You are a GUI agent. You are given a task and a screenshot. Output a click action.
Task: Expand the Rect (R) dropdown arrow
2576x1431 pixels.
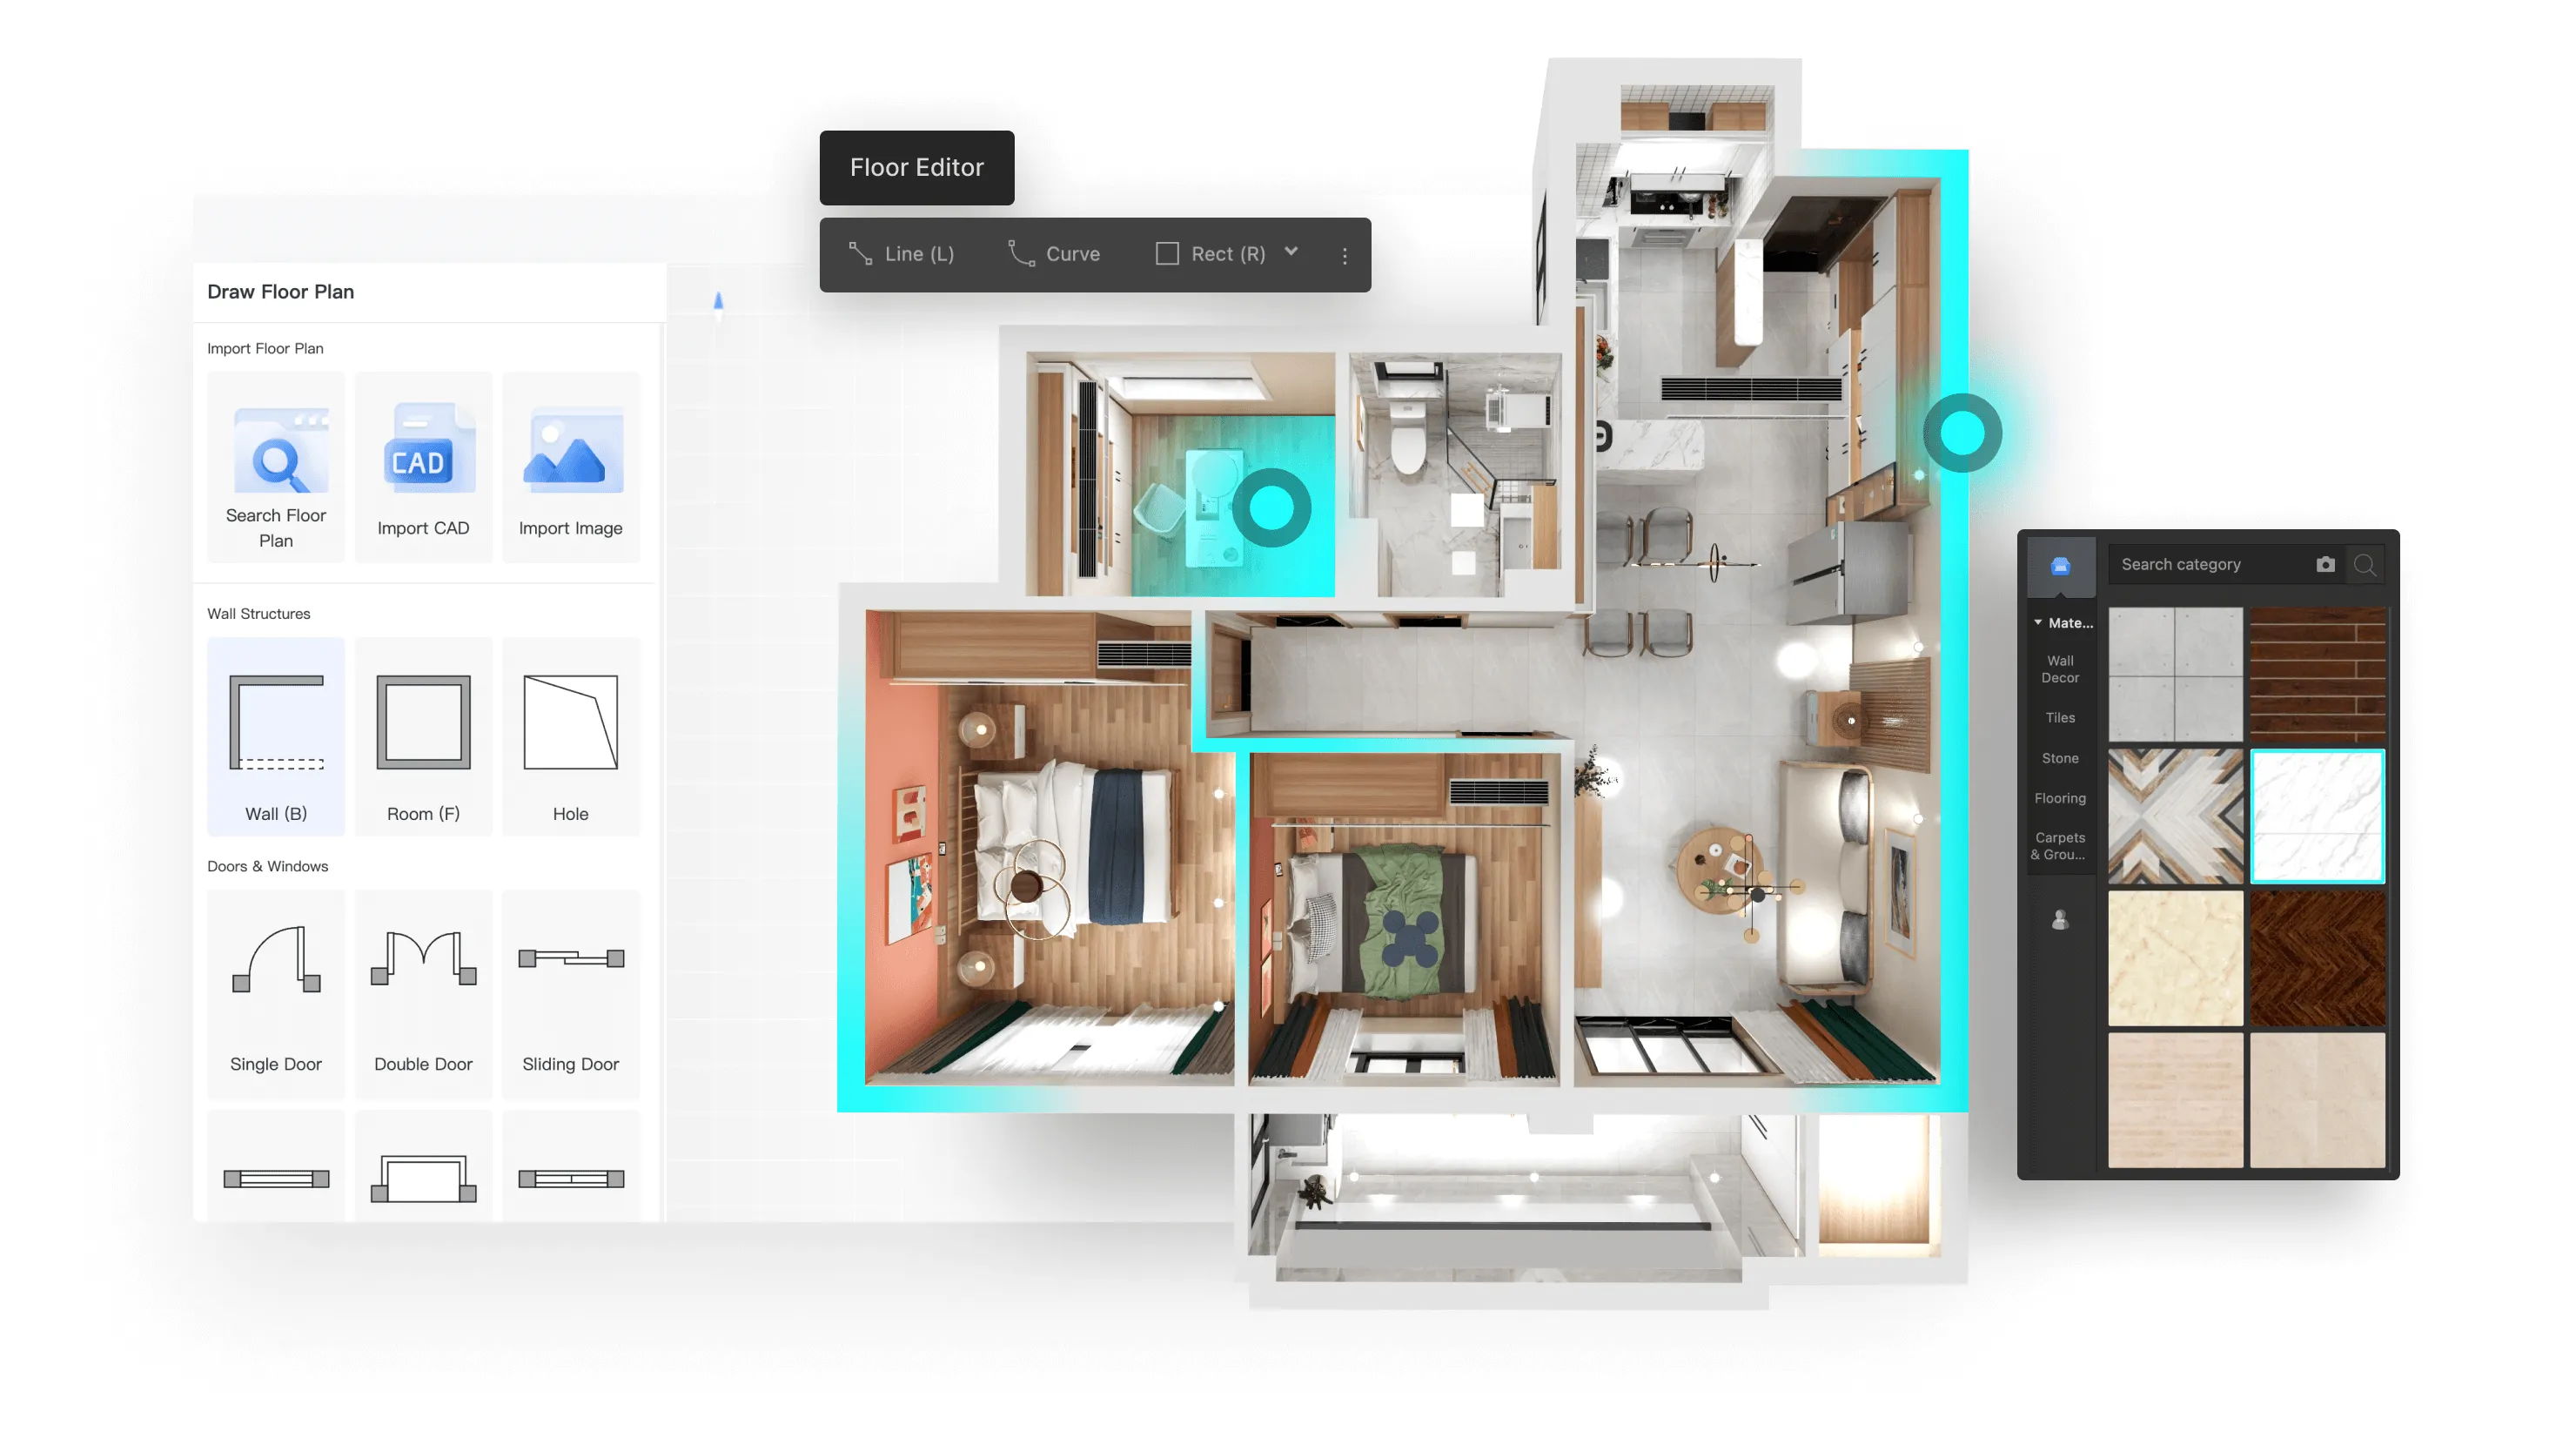[x=1291, y=252]
